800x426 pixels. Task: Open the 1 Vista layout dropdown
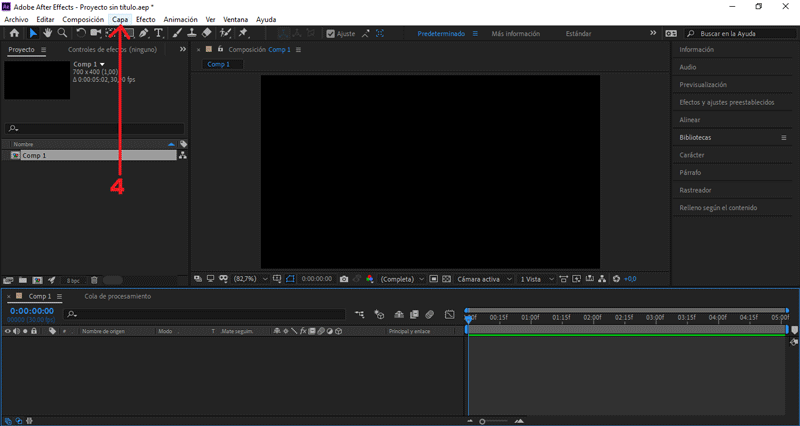pyautogui.click(x=536, y=279)
